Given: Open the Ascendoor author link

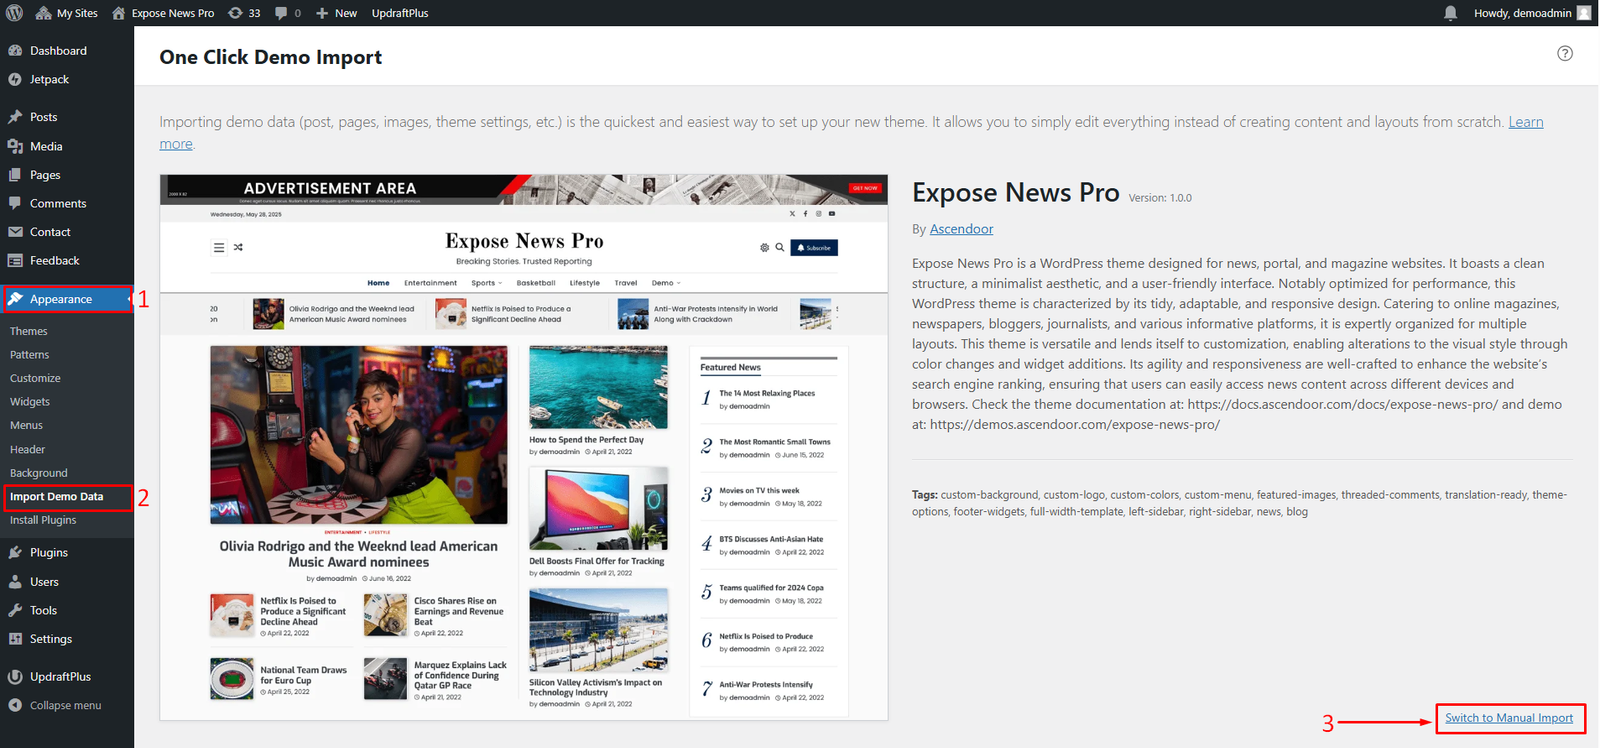Looking at the screenshot, I should point(961,229).
